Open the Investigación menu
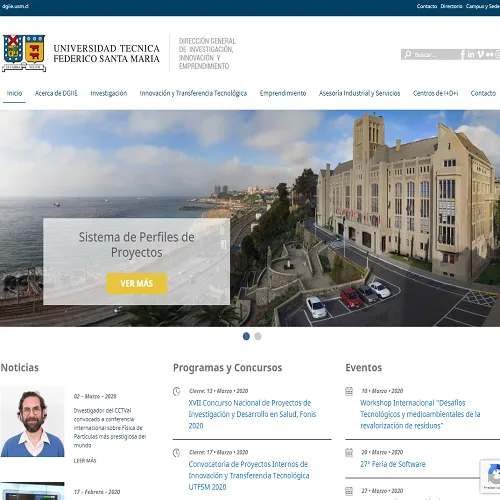This screenshot has height=500, width=500. tap(109, 93)
